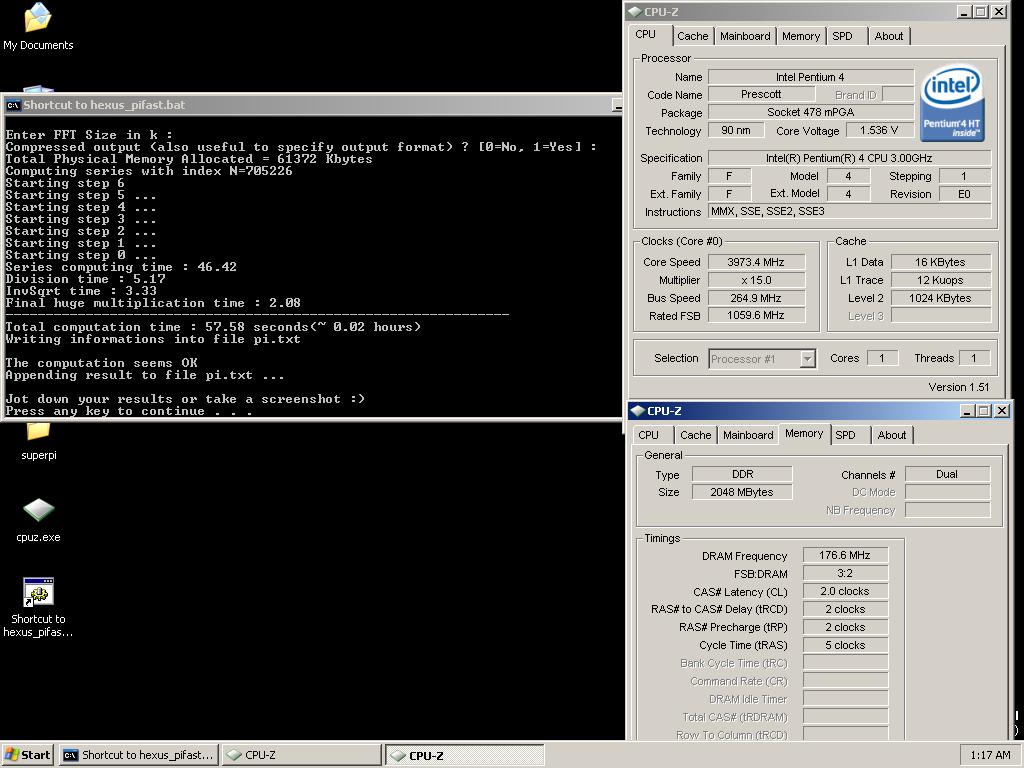Click the Package field Socket 478 mPGA
Viewport: 1024px width, 768px height.
click(810, 112)
